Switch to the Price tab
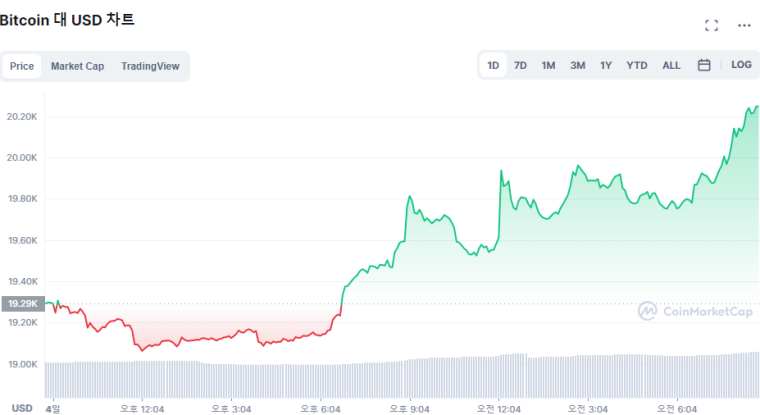 (22, 66)
